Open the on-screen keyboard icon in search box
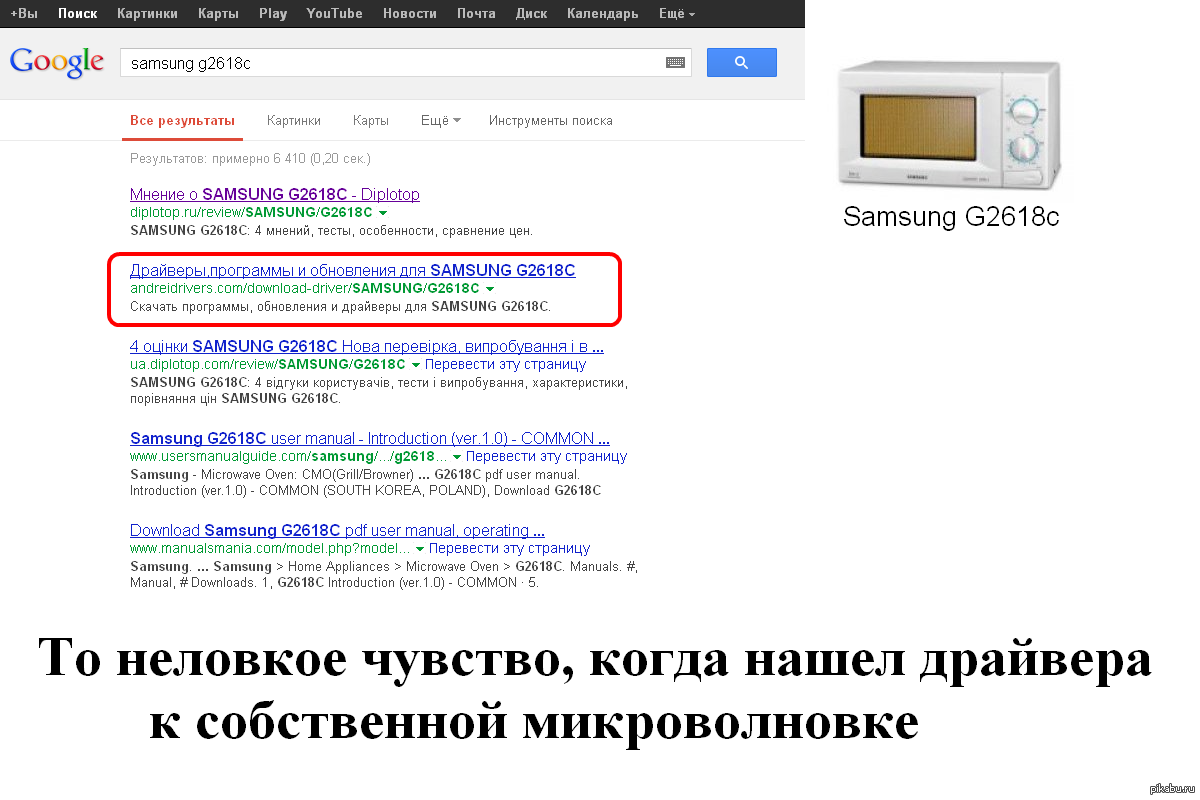The image size is (1200, 800). pos(676,63)
